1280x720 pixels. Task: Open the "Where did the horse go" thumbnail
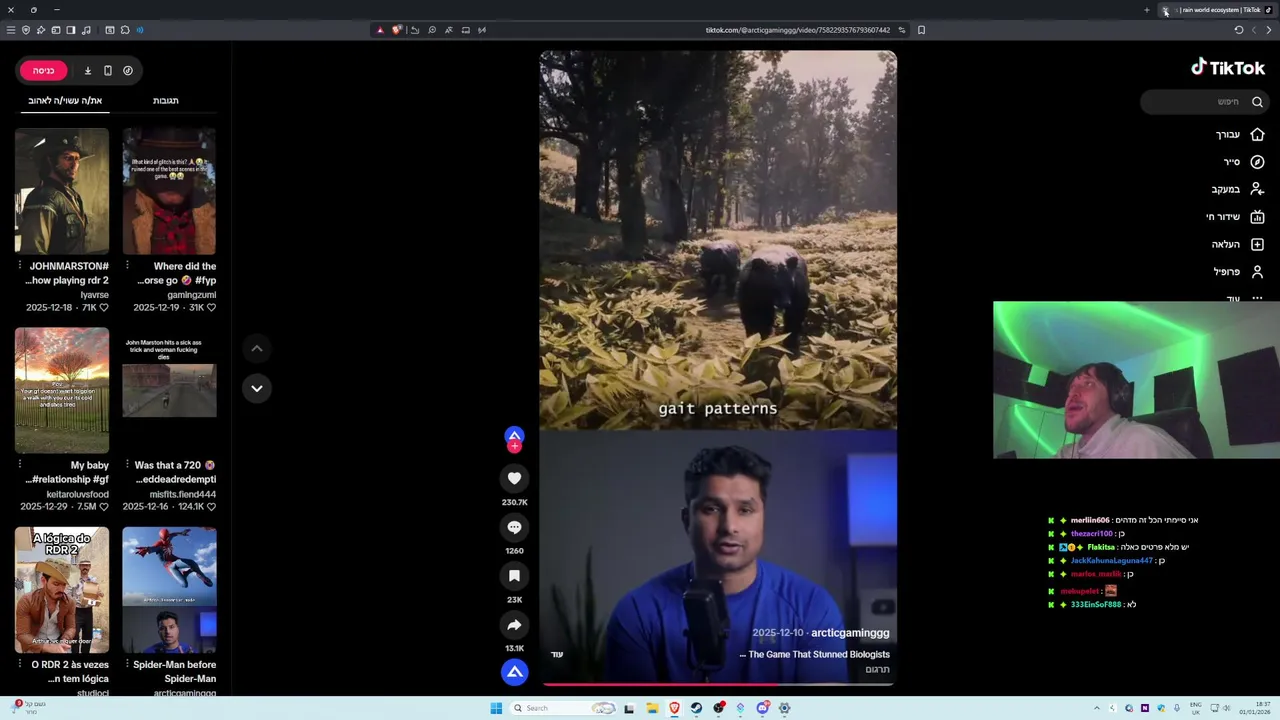pos(169,191)
